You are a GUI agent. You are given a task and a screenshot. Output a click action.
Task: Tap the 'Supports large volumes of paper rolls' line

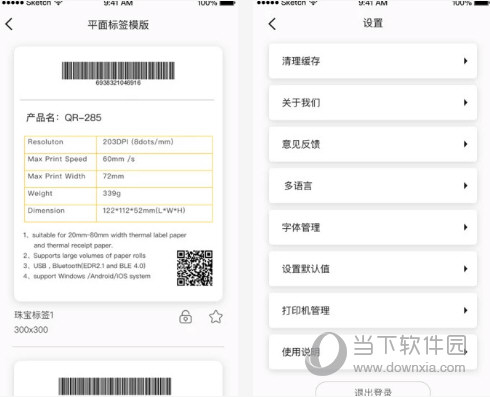[84, 256]
